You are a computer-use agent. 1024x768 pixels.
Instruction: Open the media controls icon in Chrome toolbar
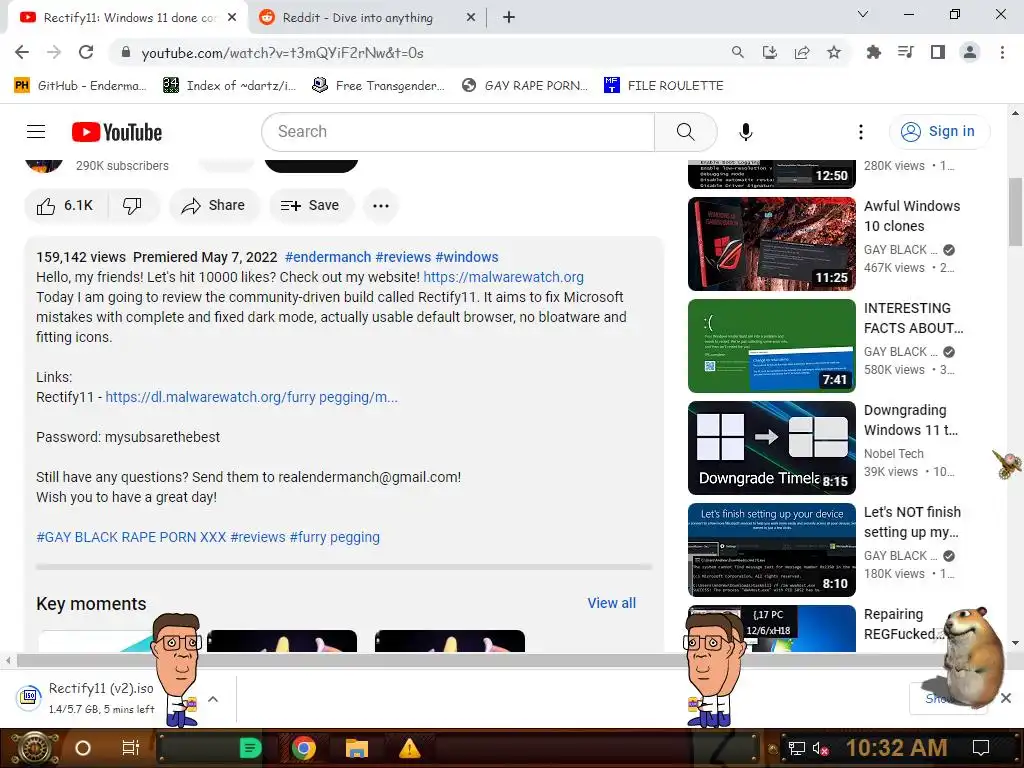click(x=905, y=52)
